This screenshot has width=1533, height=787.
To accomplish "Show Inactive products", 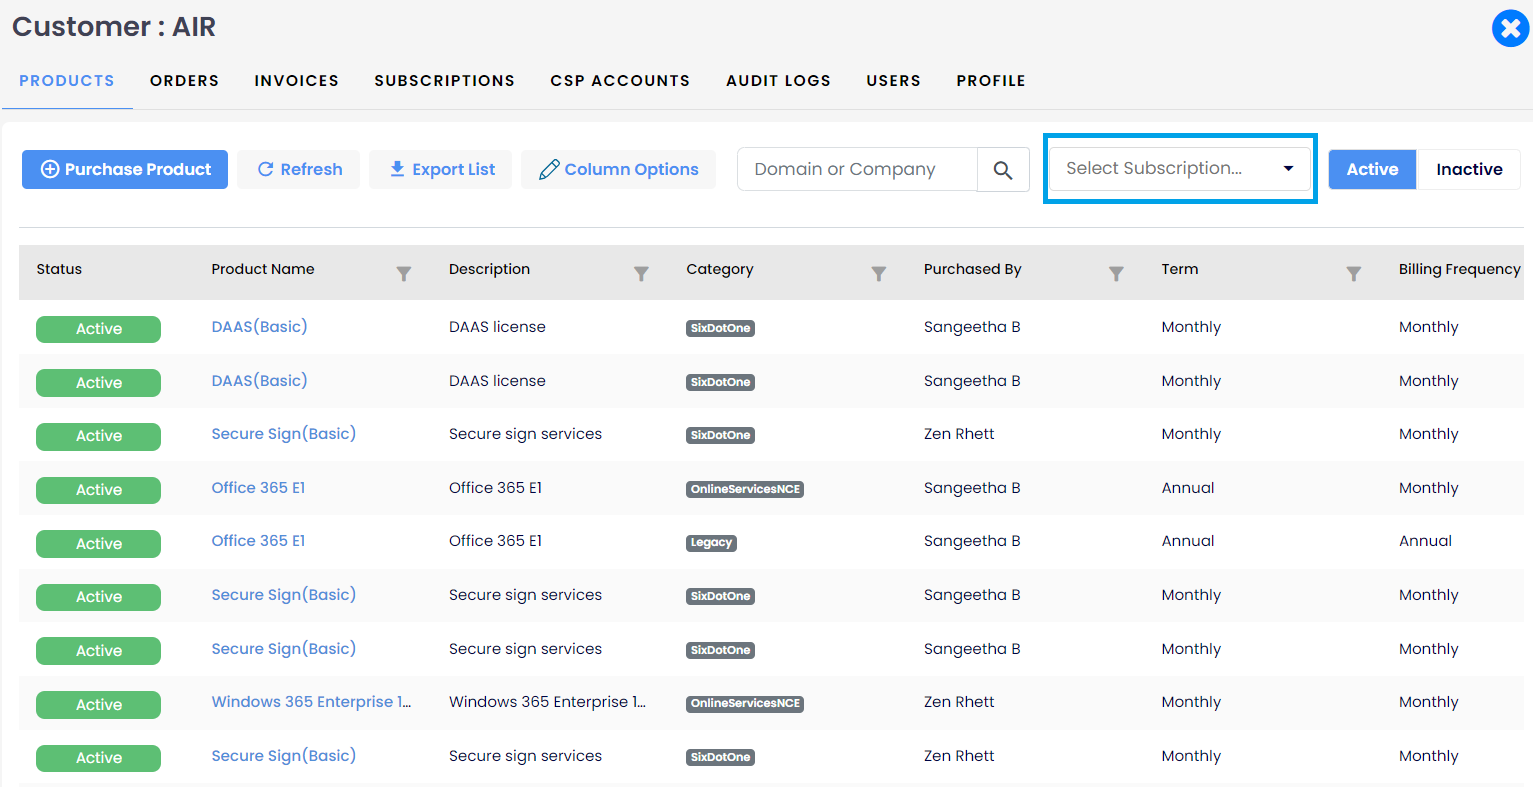I will (1469, 169).
